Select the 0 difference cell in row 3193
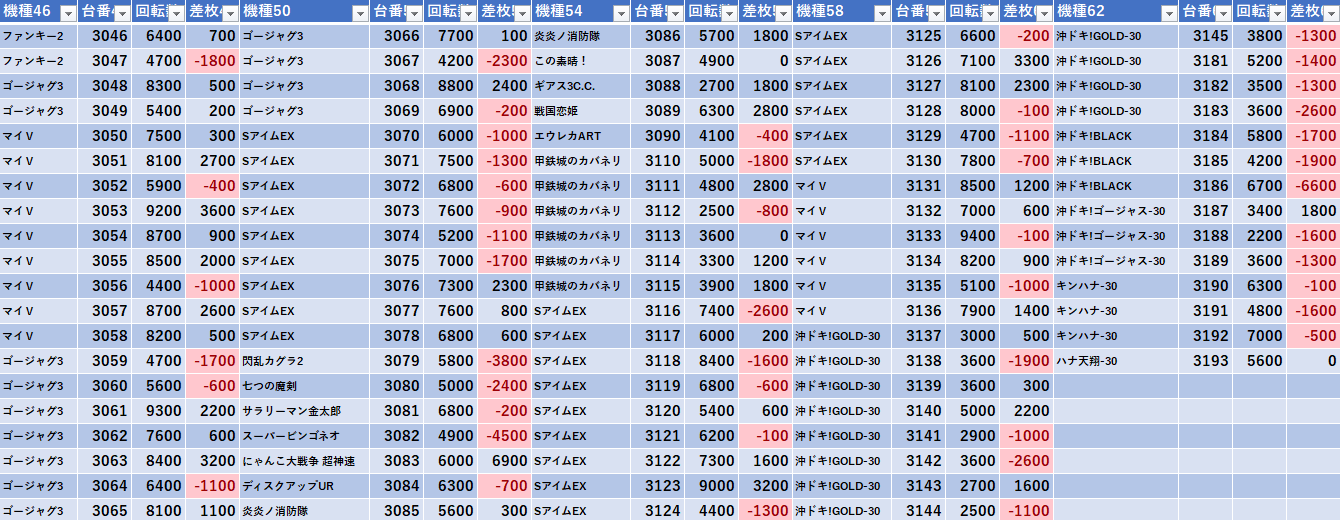This screenshot has width=1341, height=520. click(x=1314, y=361)
